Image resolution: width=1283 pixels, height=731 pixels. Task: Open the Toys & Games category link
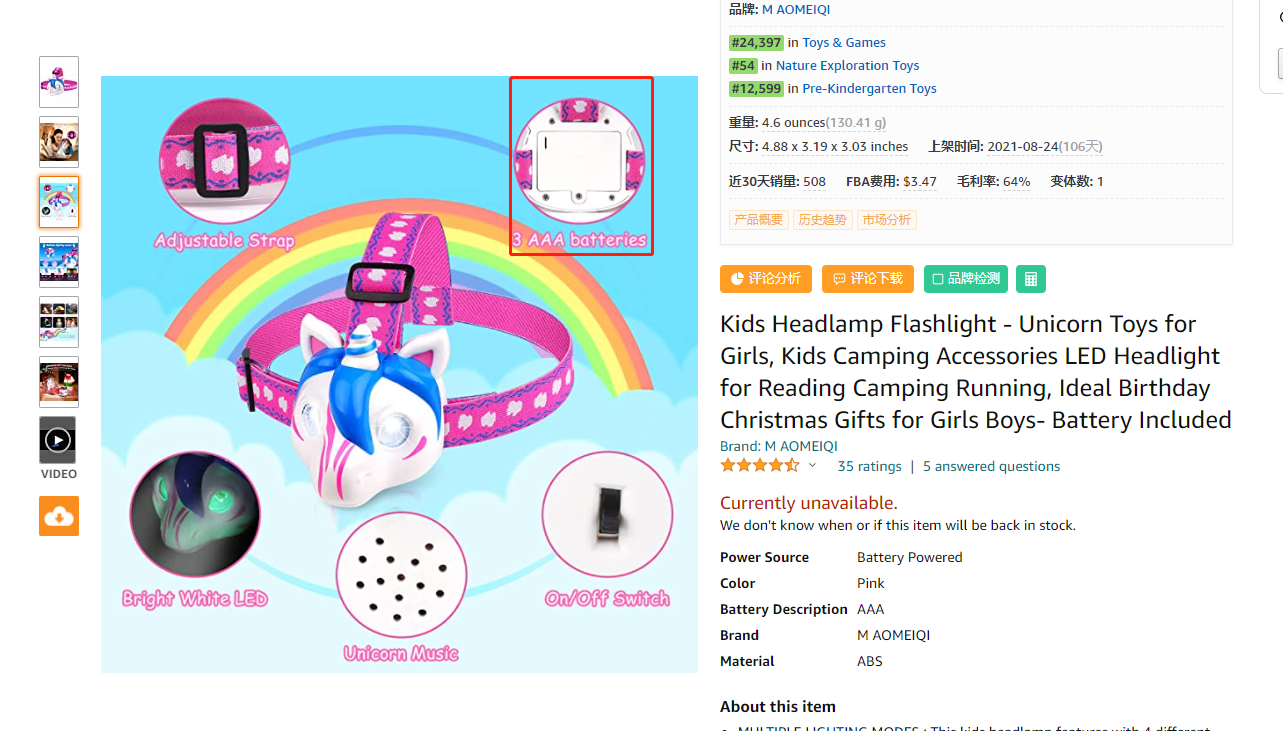coord(844,42)
